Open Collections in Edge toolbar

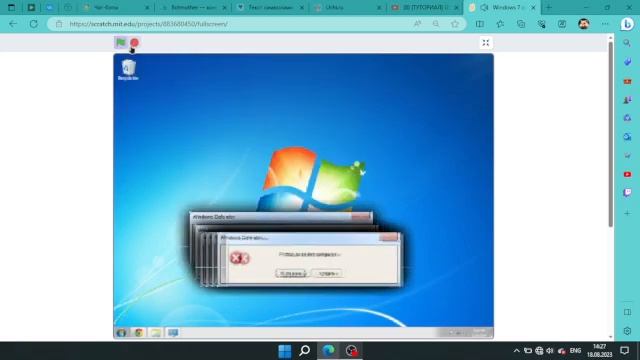tap(521, 24)
